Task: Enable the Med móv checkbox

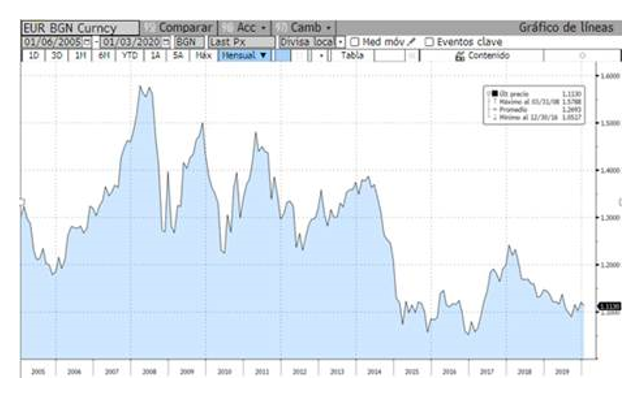Action: coord(355,42)
